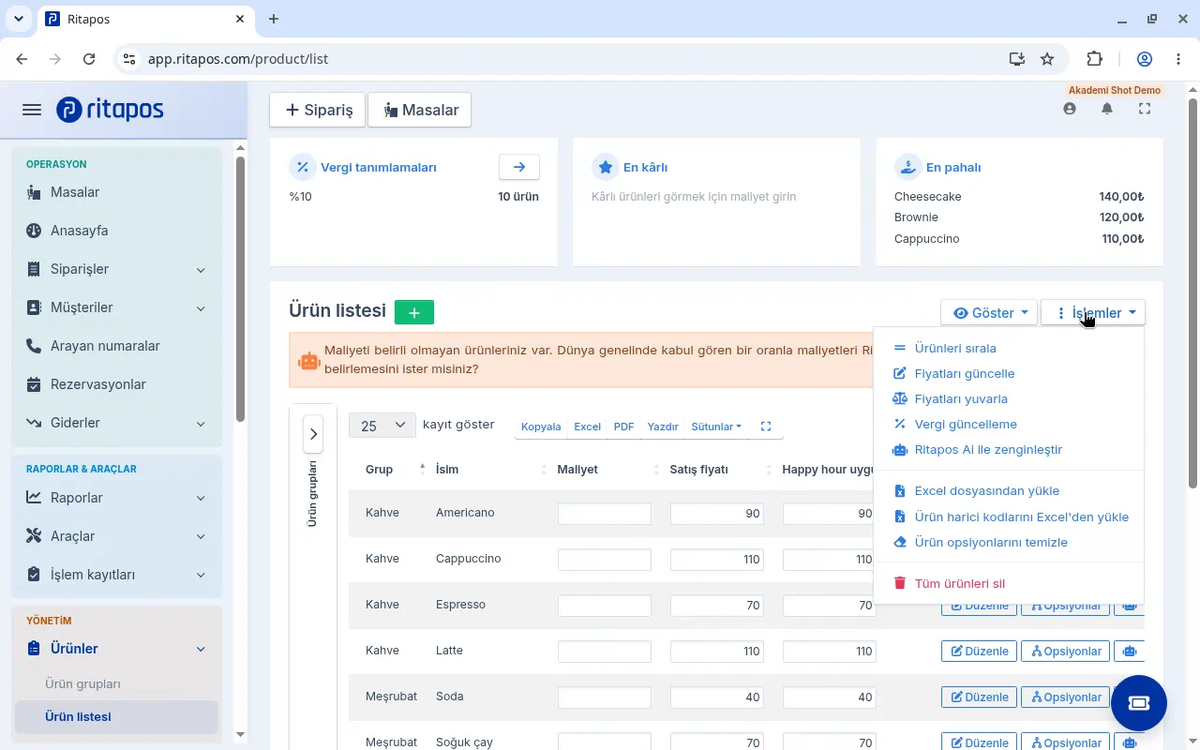Click the sidebar vertical scrollbar
Screen dimensions: 1200x750
pyautogui.click(x=240, y=290)
